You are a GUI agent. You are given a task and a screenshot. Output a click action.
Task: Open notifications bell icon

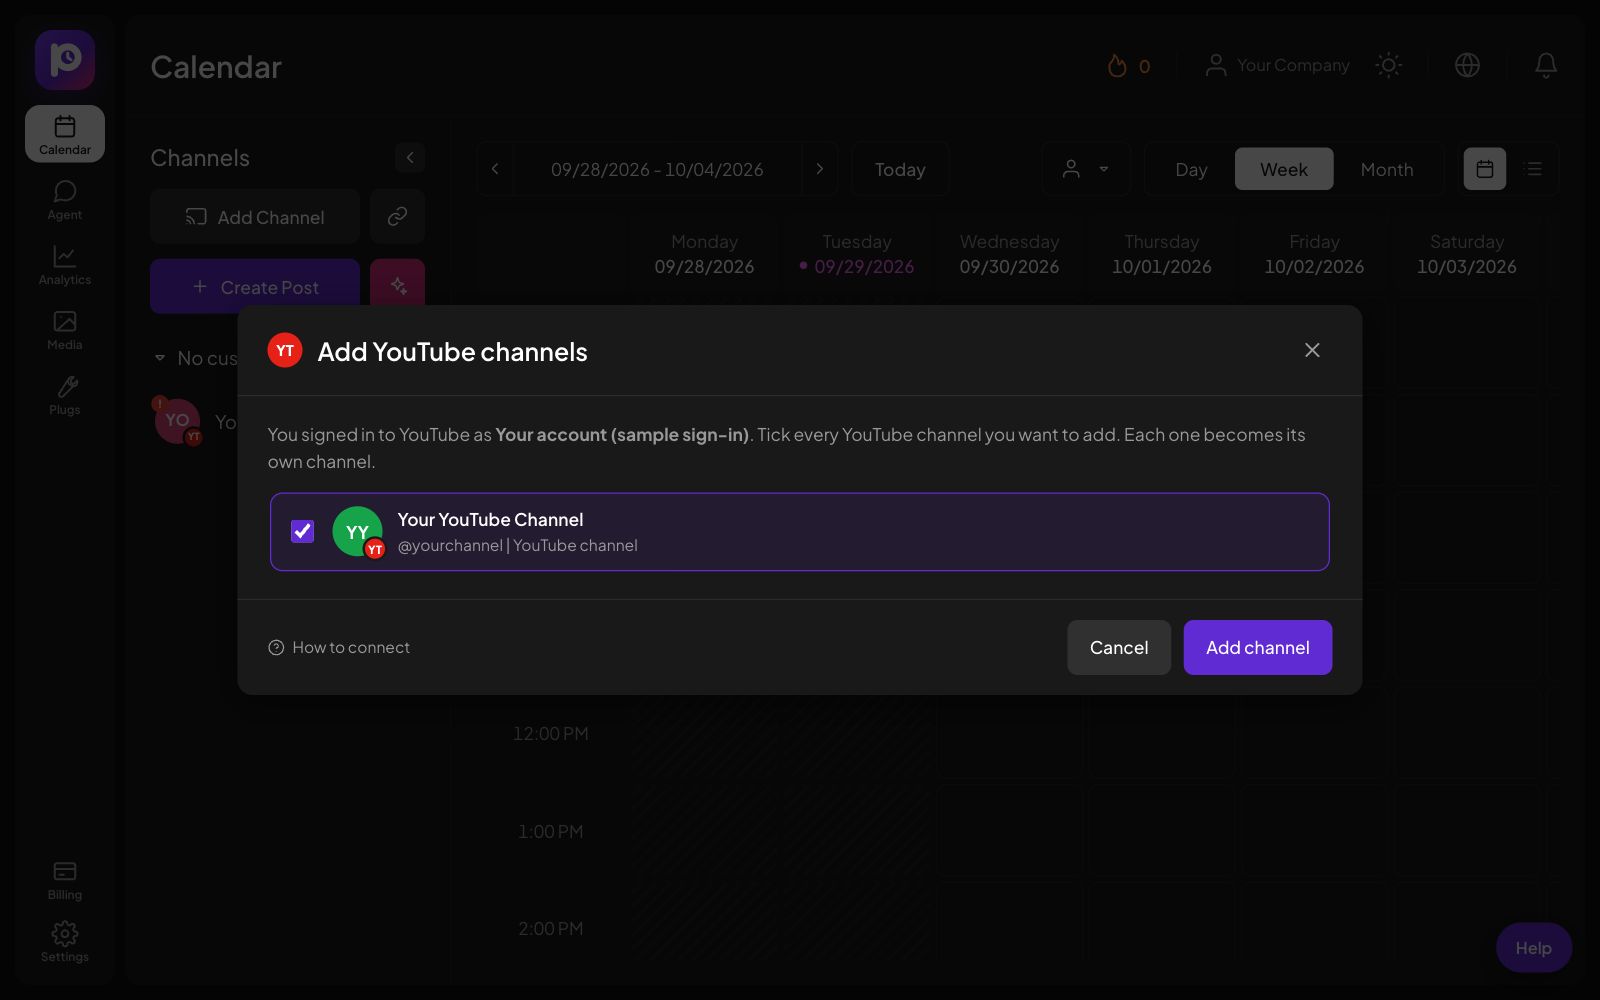pos(1545,65)
